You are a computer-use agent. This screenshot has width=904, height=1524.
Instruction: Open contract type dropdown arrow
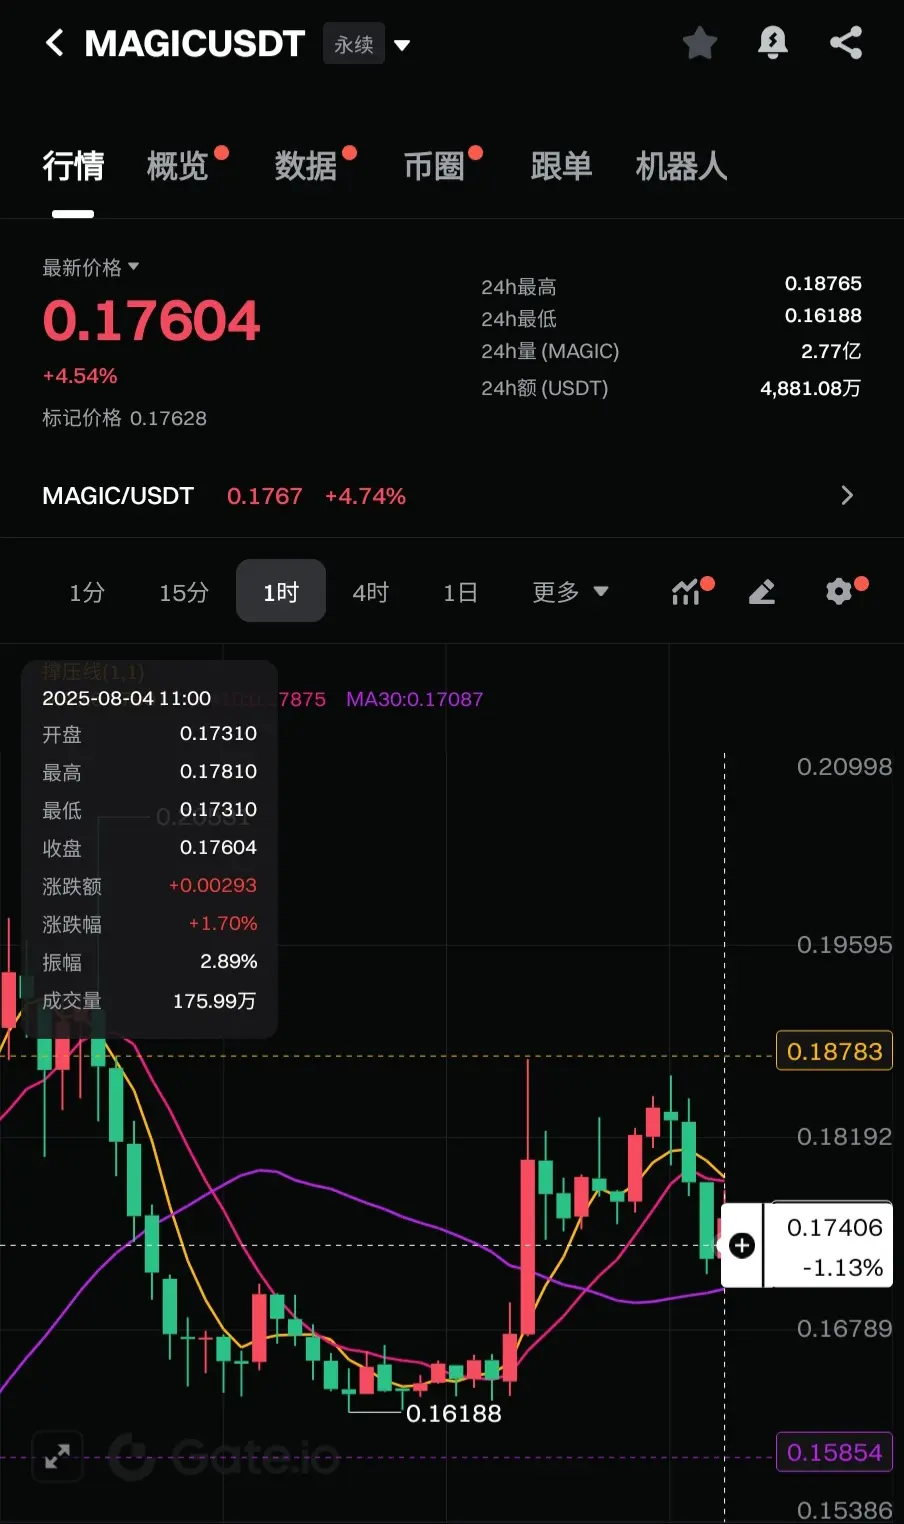tap(402, 45)
